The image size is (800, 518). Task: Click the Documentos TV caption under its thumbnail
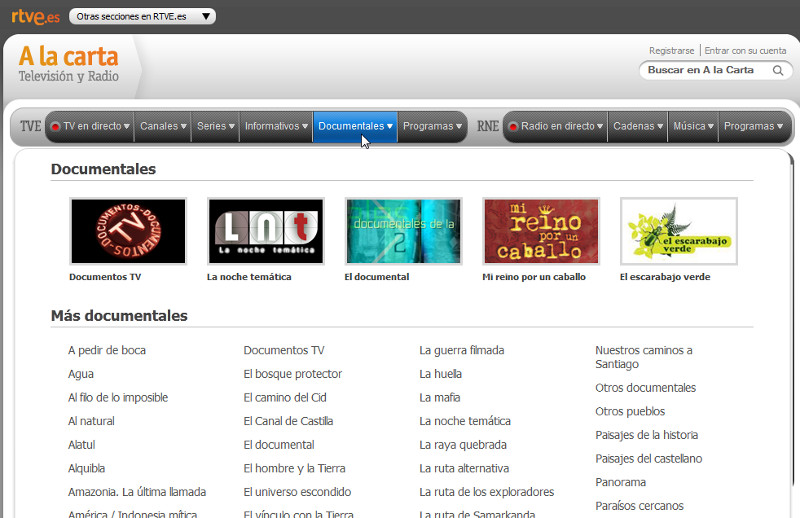[105, 277]
